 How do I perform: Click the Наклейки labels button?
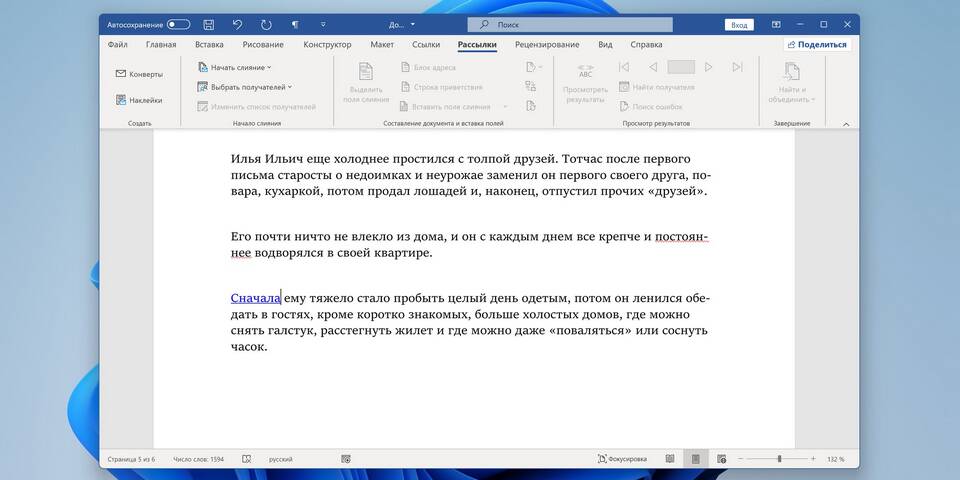[139, 100]
